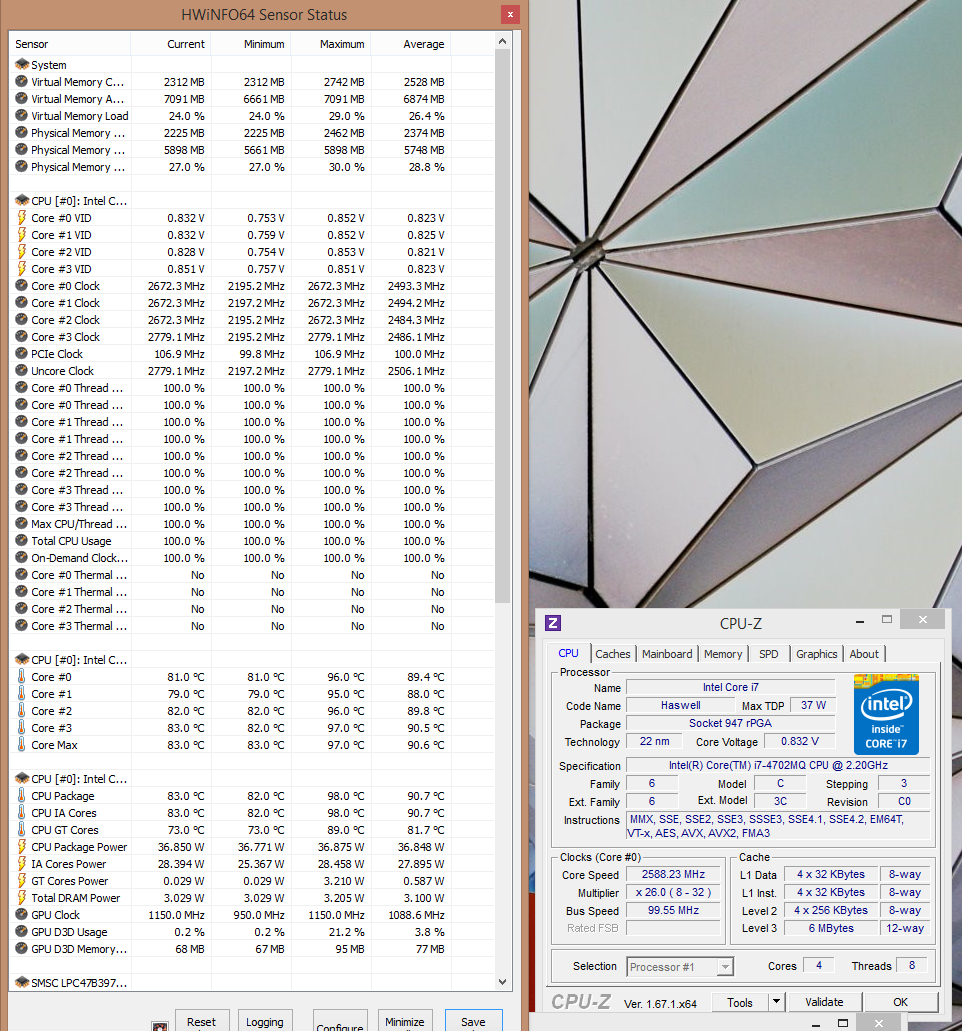Screen dimensions: 962x1031
Task: Switch to the Memory tab in CPU-Z
Action: coord(723,654)
